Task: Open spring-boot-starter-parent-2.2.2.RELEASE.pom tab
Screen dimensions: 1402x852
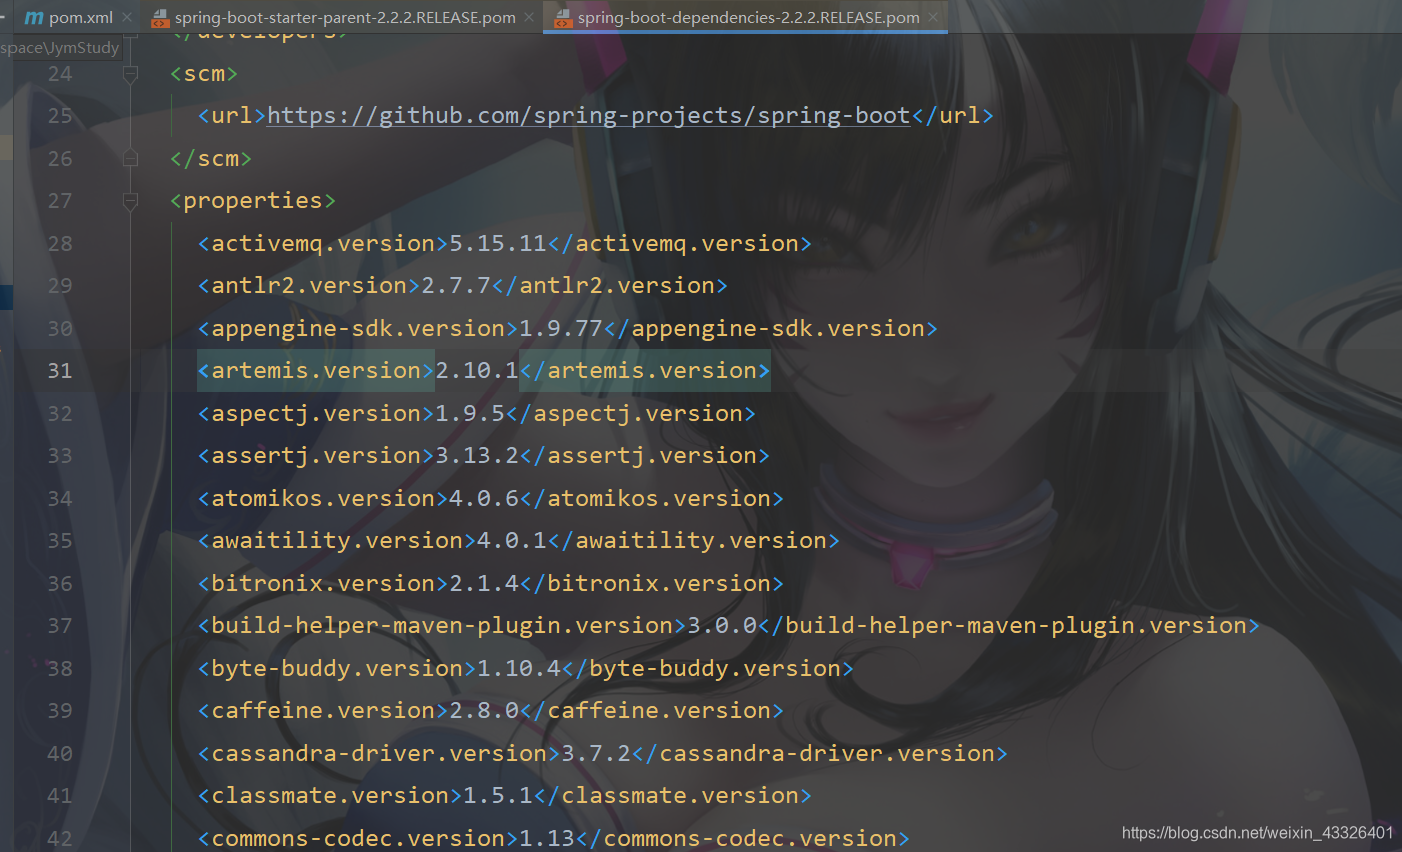Action: coord(343,17)
